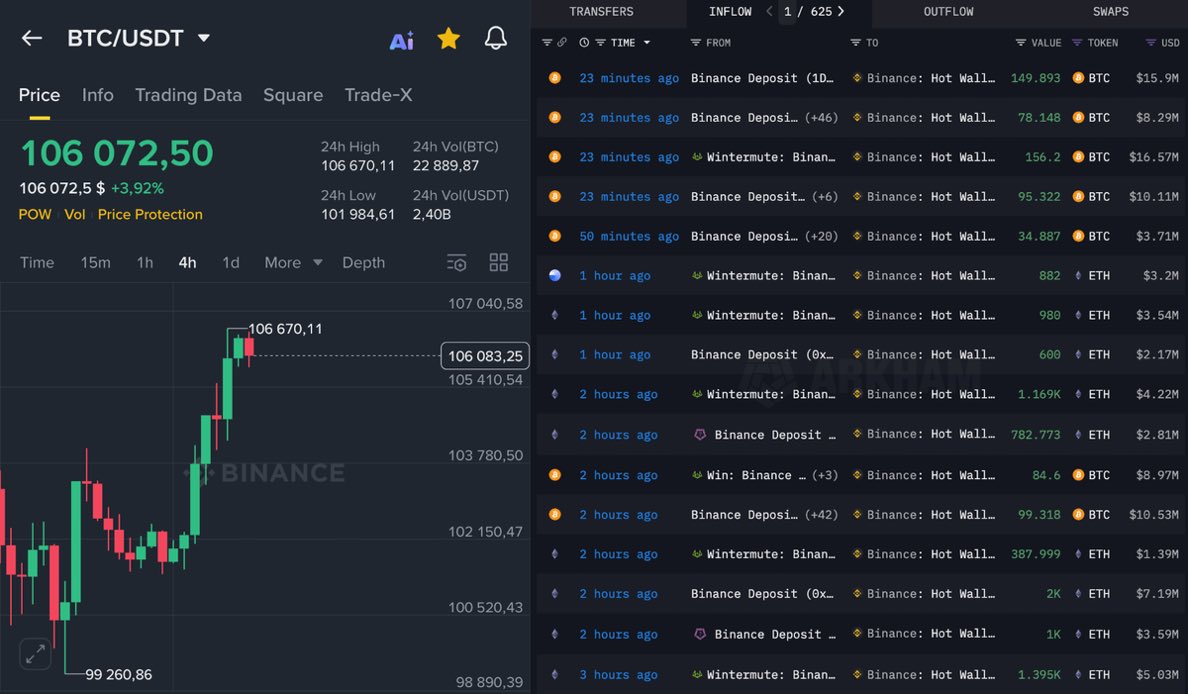Viewport: 1188px width, 694px height.
Task: Open the INFLOW tab
Action: pos(730,11)
